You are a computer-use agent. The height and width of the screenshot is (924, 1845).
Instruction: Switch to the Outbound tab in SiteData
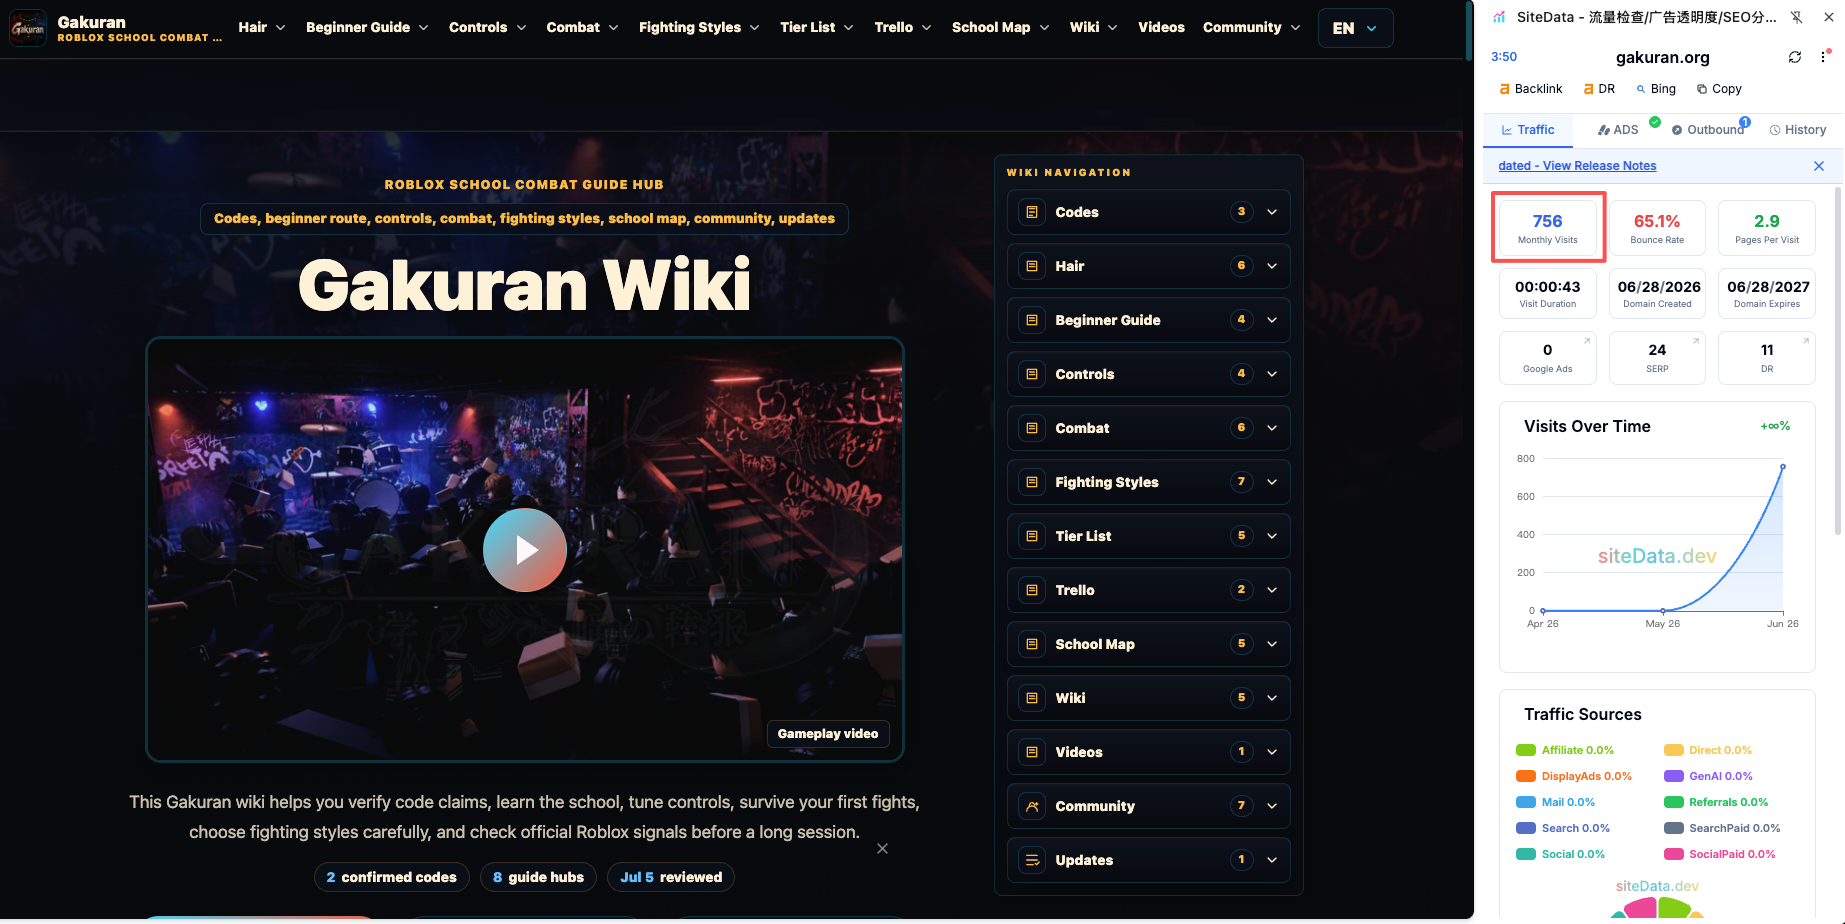pos(1708,130)
